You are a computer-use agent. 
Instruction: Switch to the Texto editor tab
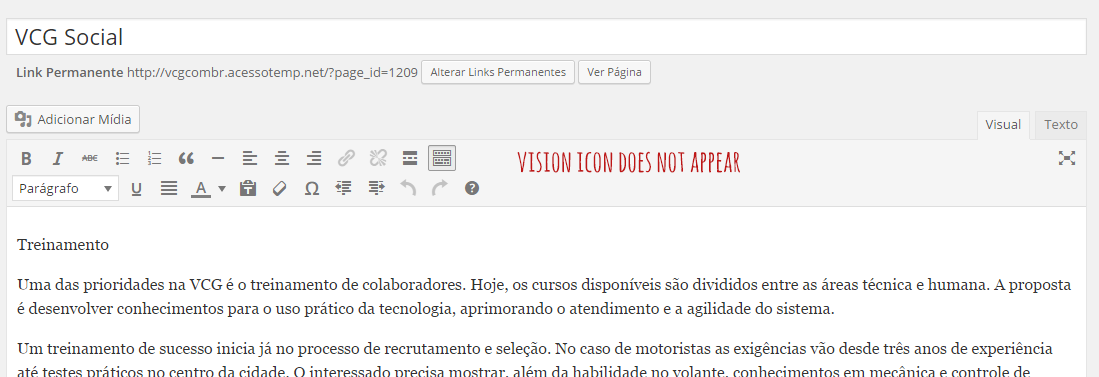(1060, 125)
